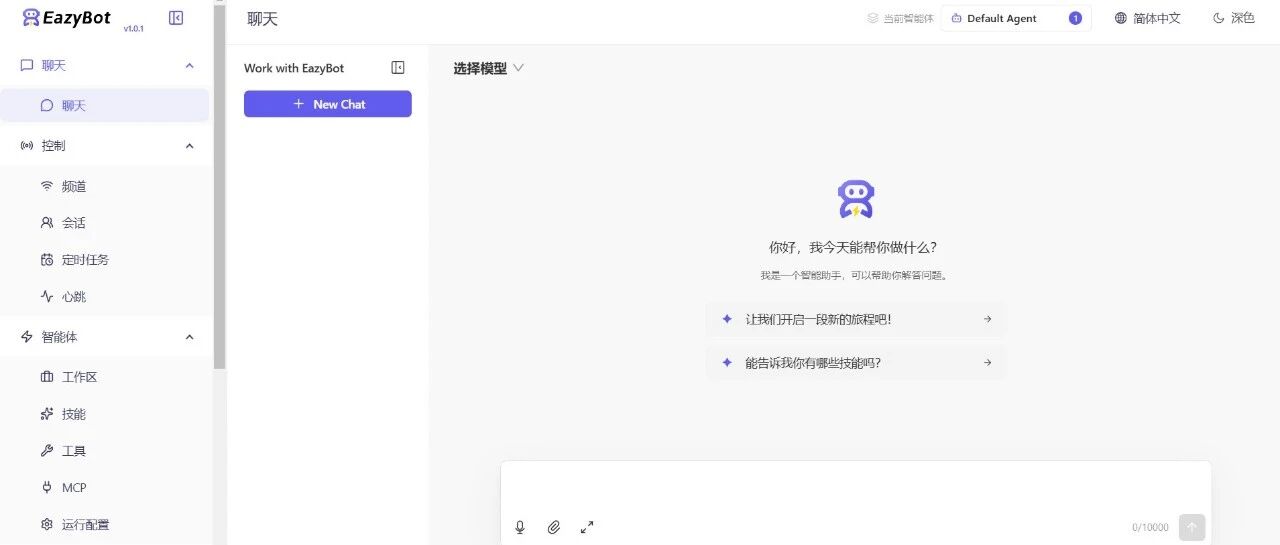Click the sidebar vertical scrollbar
1280x545 pixels.
[220, 185]
